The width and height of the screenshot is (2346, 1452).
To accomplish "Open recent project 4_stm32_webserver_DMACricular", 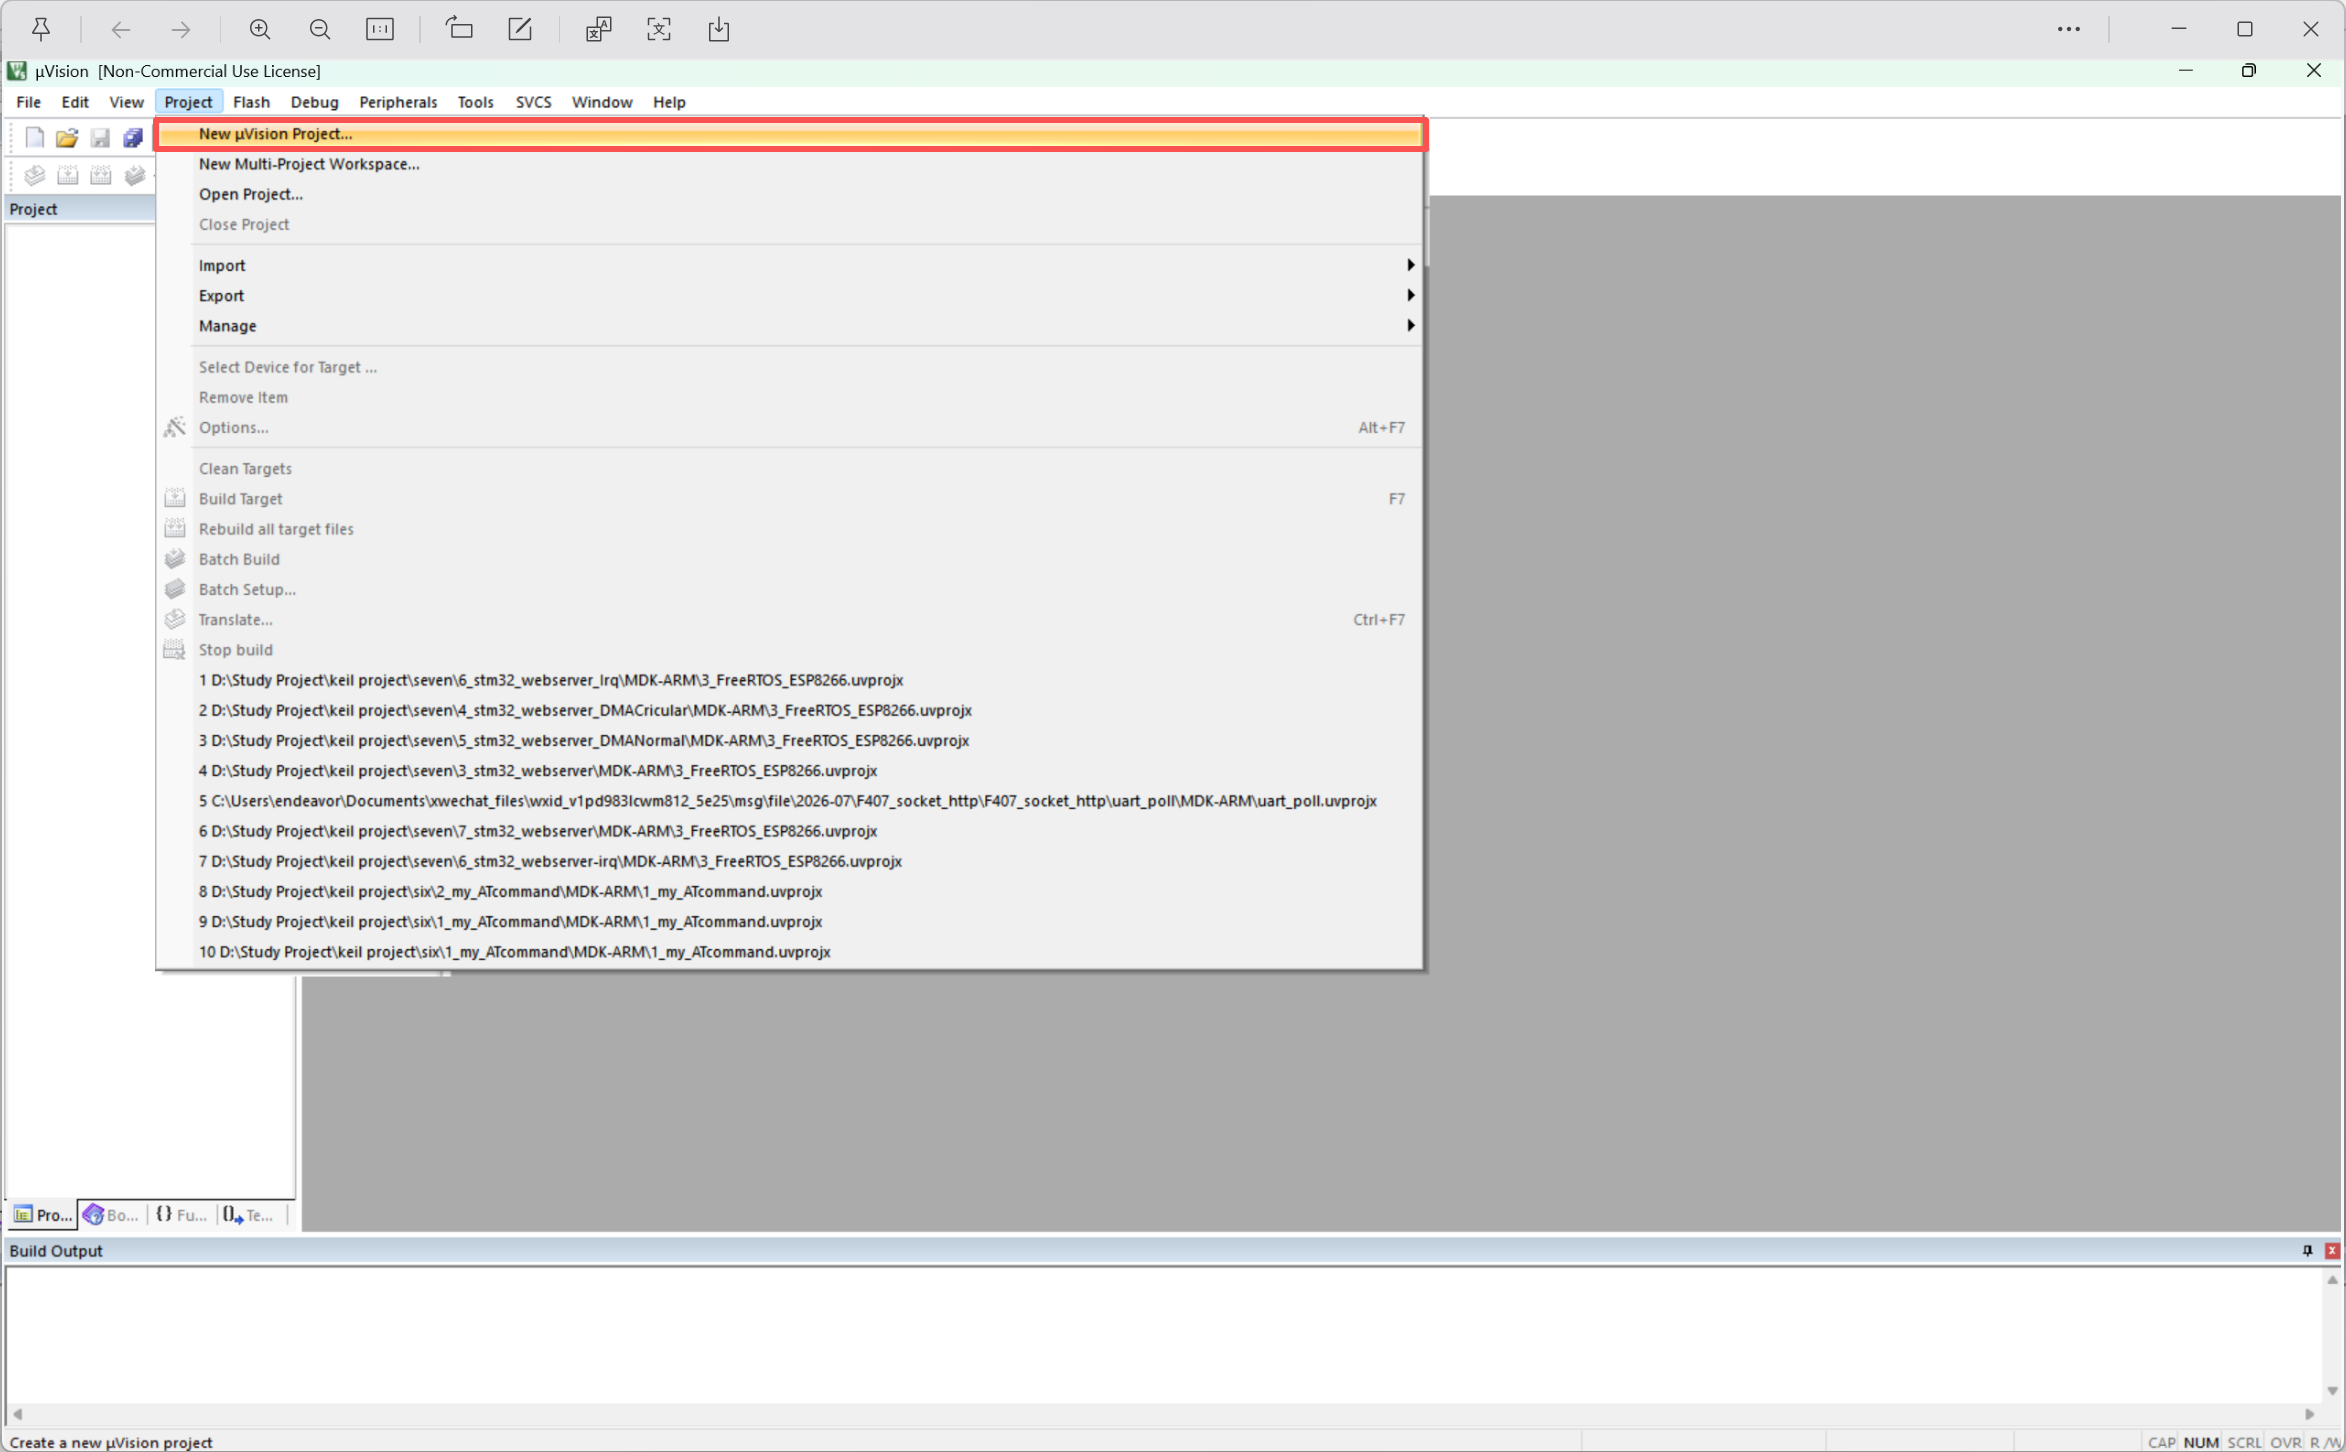I will (790, 710).
